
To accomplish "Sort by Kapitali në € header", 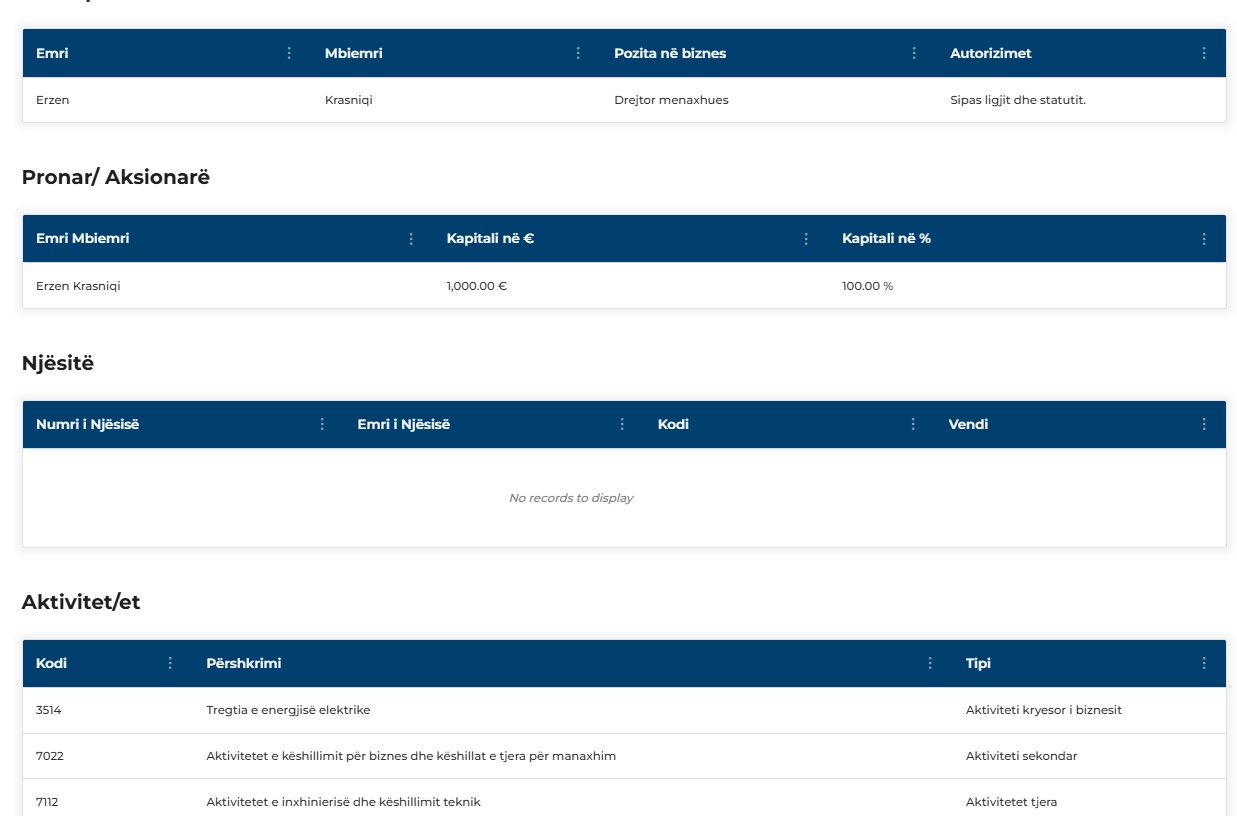I will coord(490,239).
